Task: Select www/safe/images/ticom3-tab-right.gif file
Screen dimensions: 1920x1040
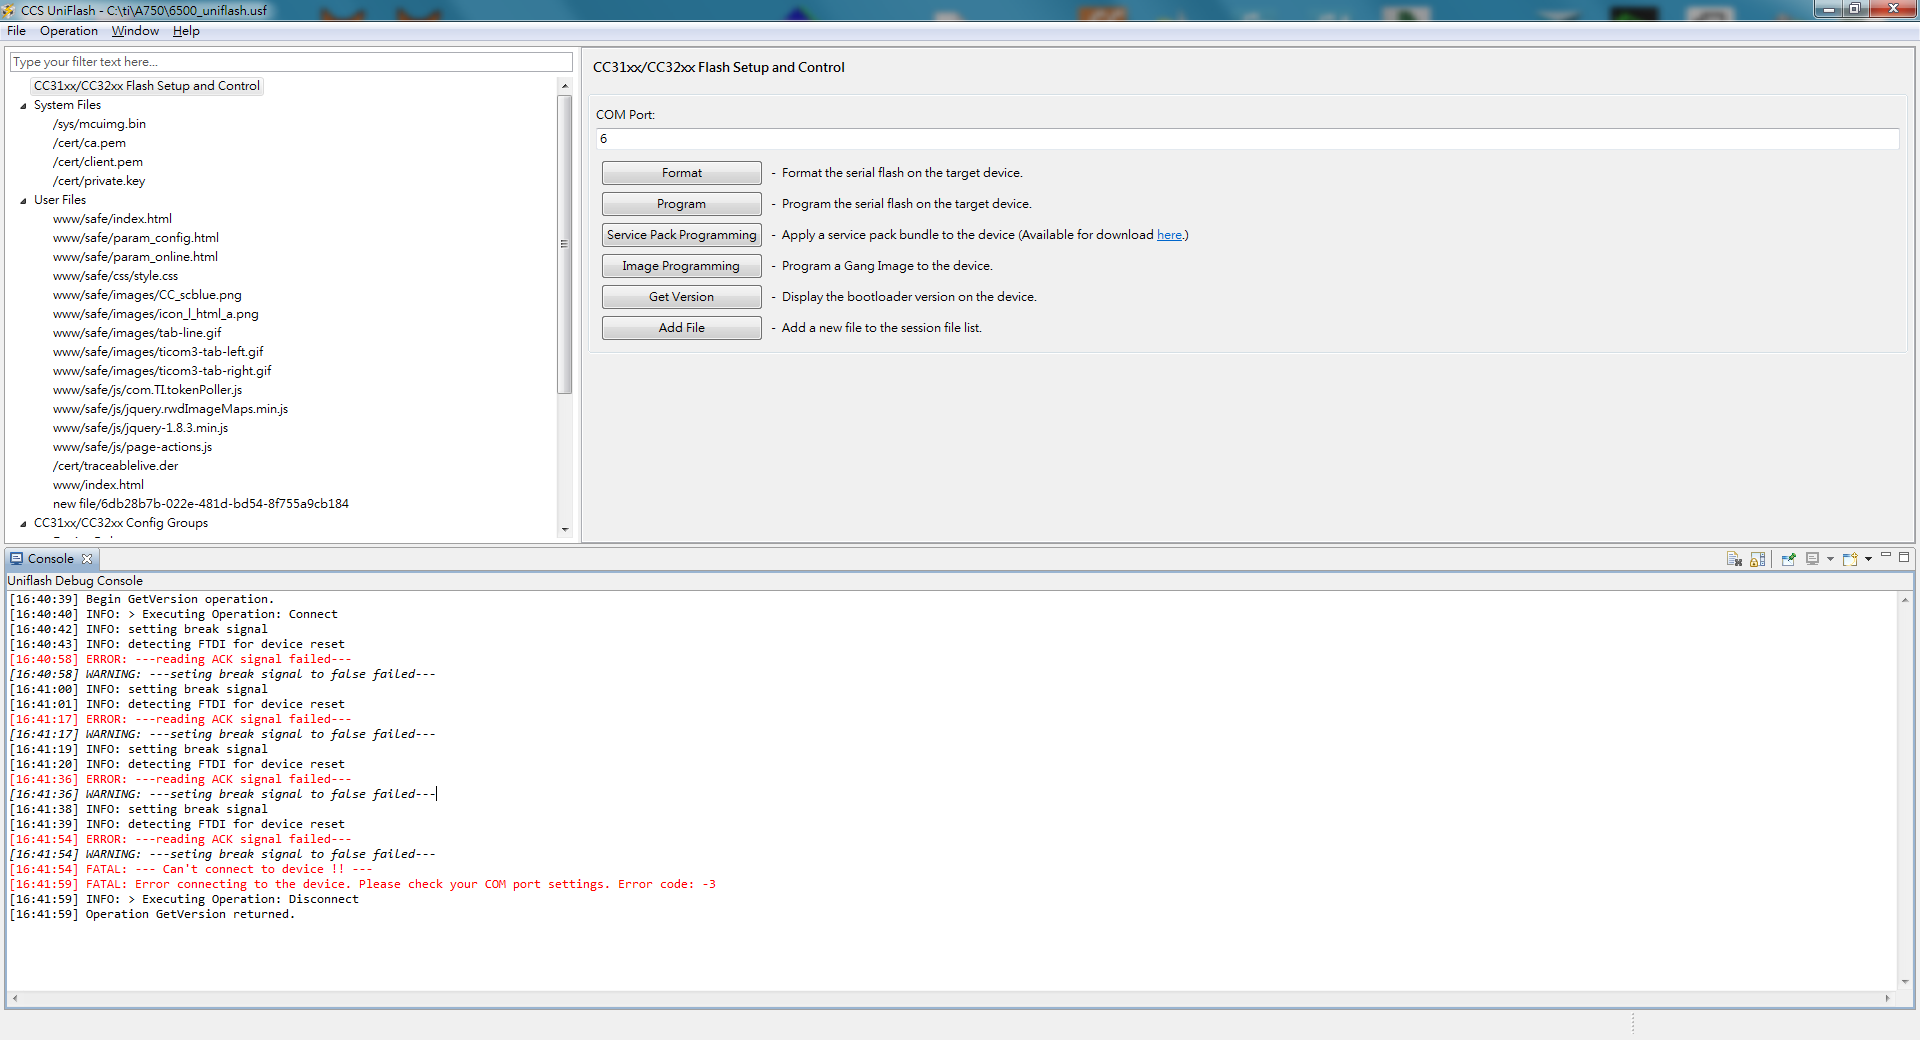Action: point(162,371)
